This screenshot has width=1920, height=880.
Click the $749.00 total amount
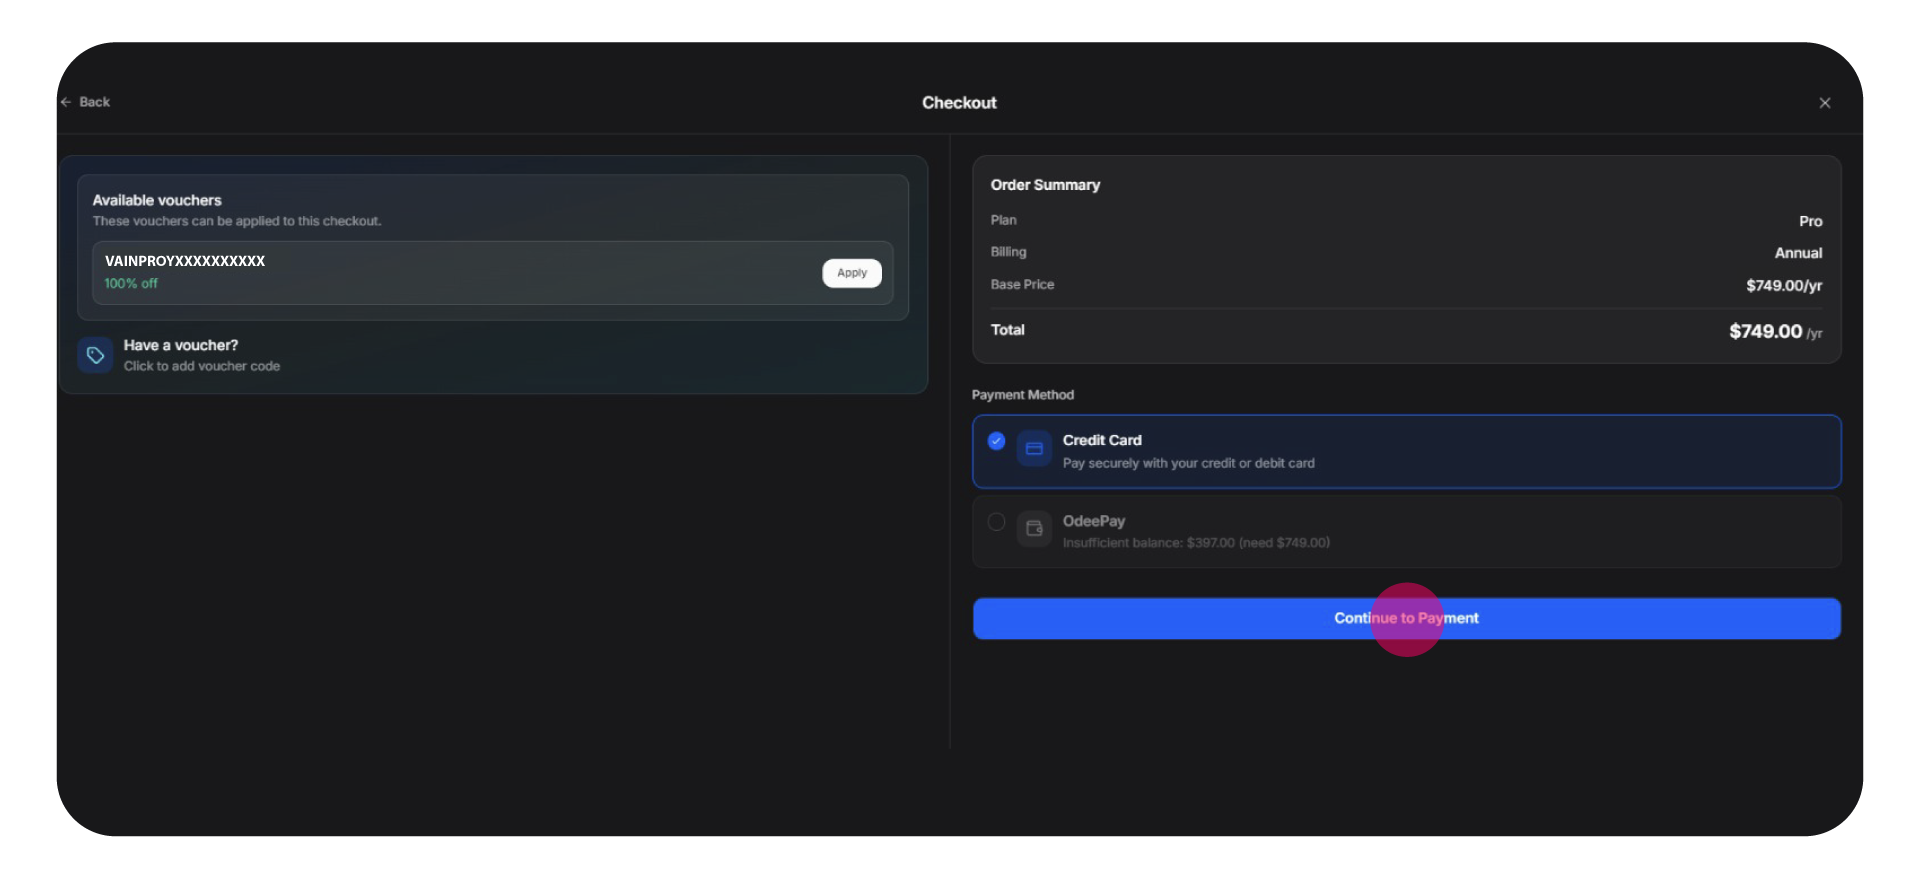pos(1766,331)
